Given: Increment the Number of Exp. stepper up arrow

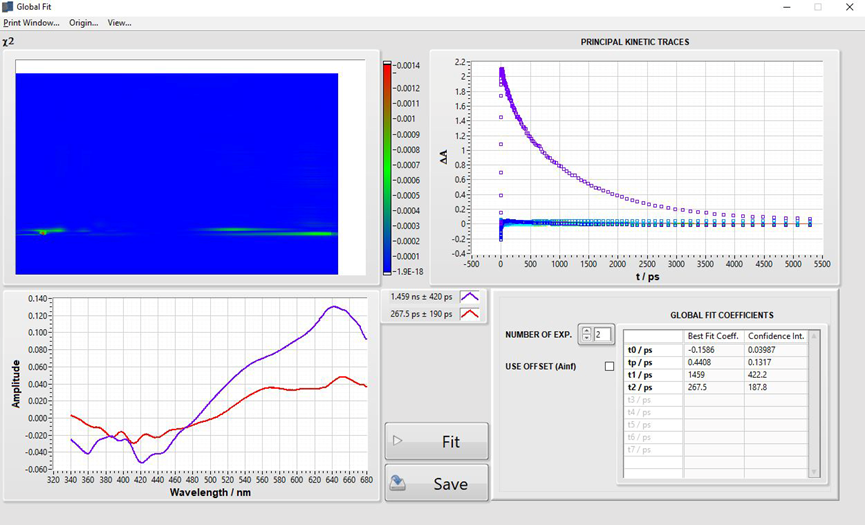Looking at the screenshot, I should tap(586, 331).
